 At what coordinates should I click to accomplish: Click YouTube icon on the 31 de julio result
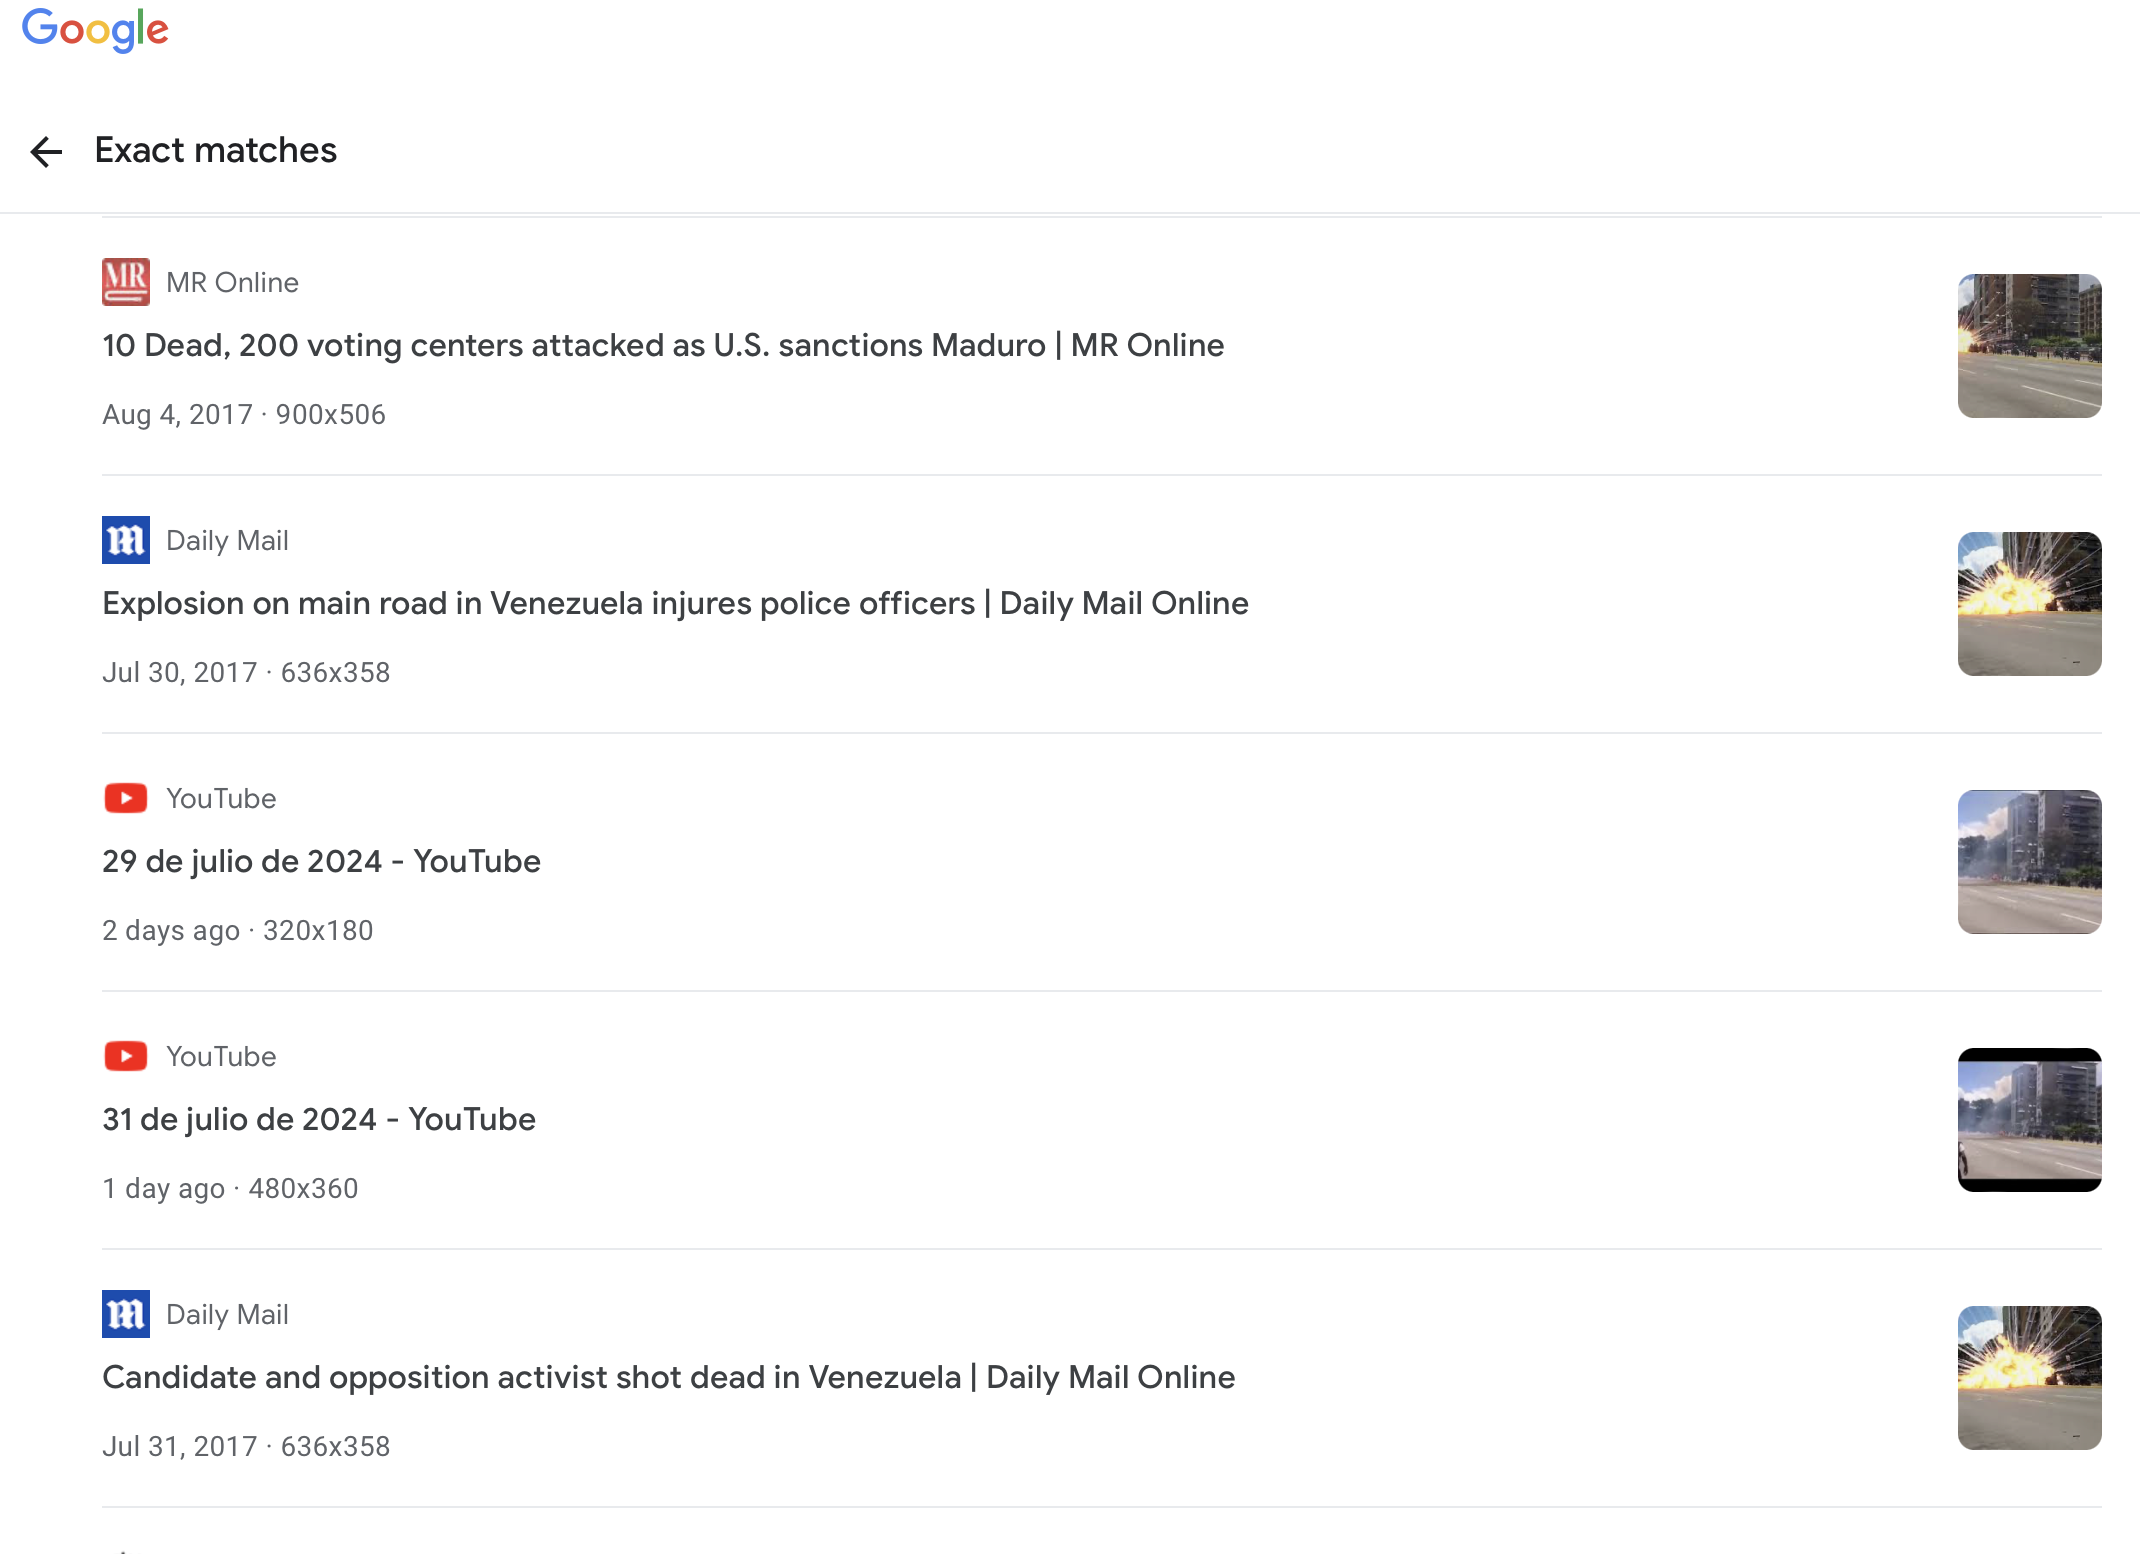126,1056
